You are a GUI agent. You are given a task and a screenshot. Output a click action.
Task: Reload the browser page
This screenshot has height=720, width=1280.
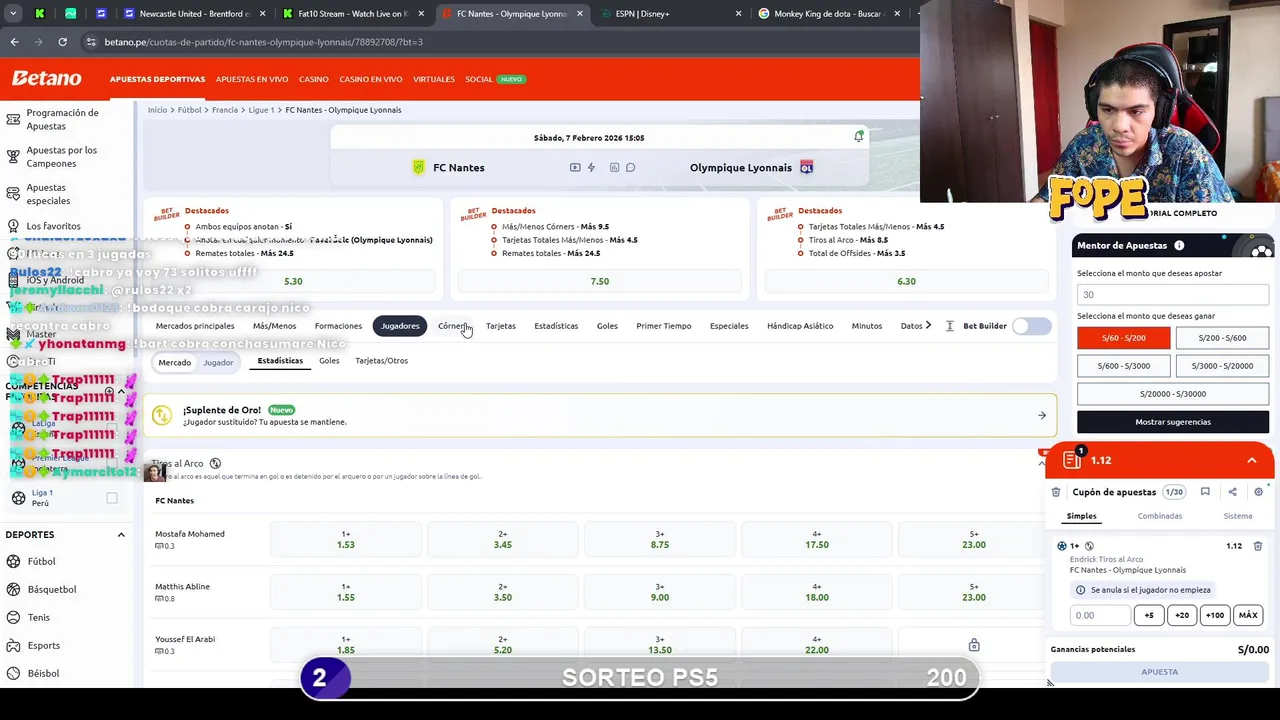[x=62, y=42]
